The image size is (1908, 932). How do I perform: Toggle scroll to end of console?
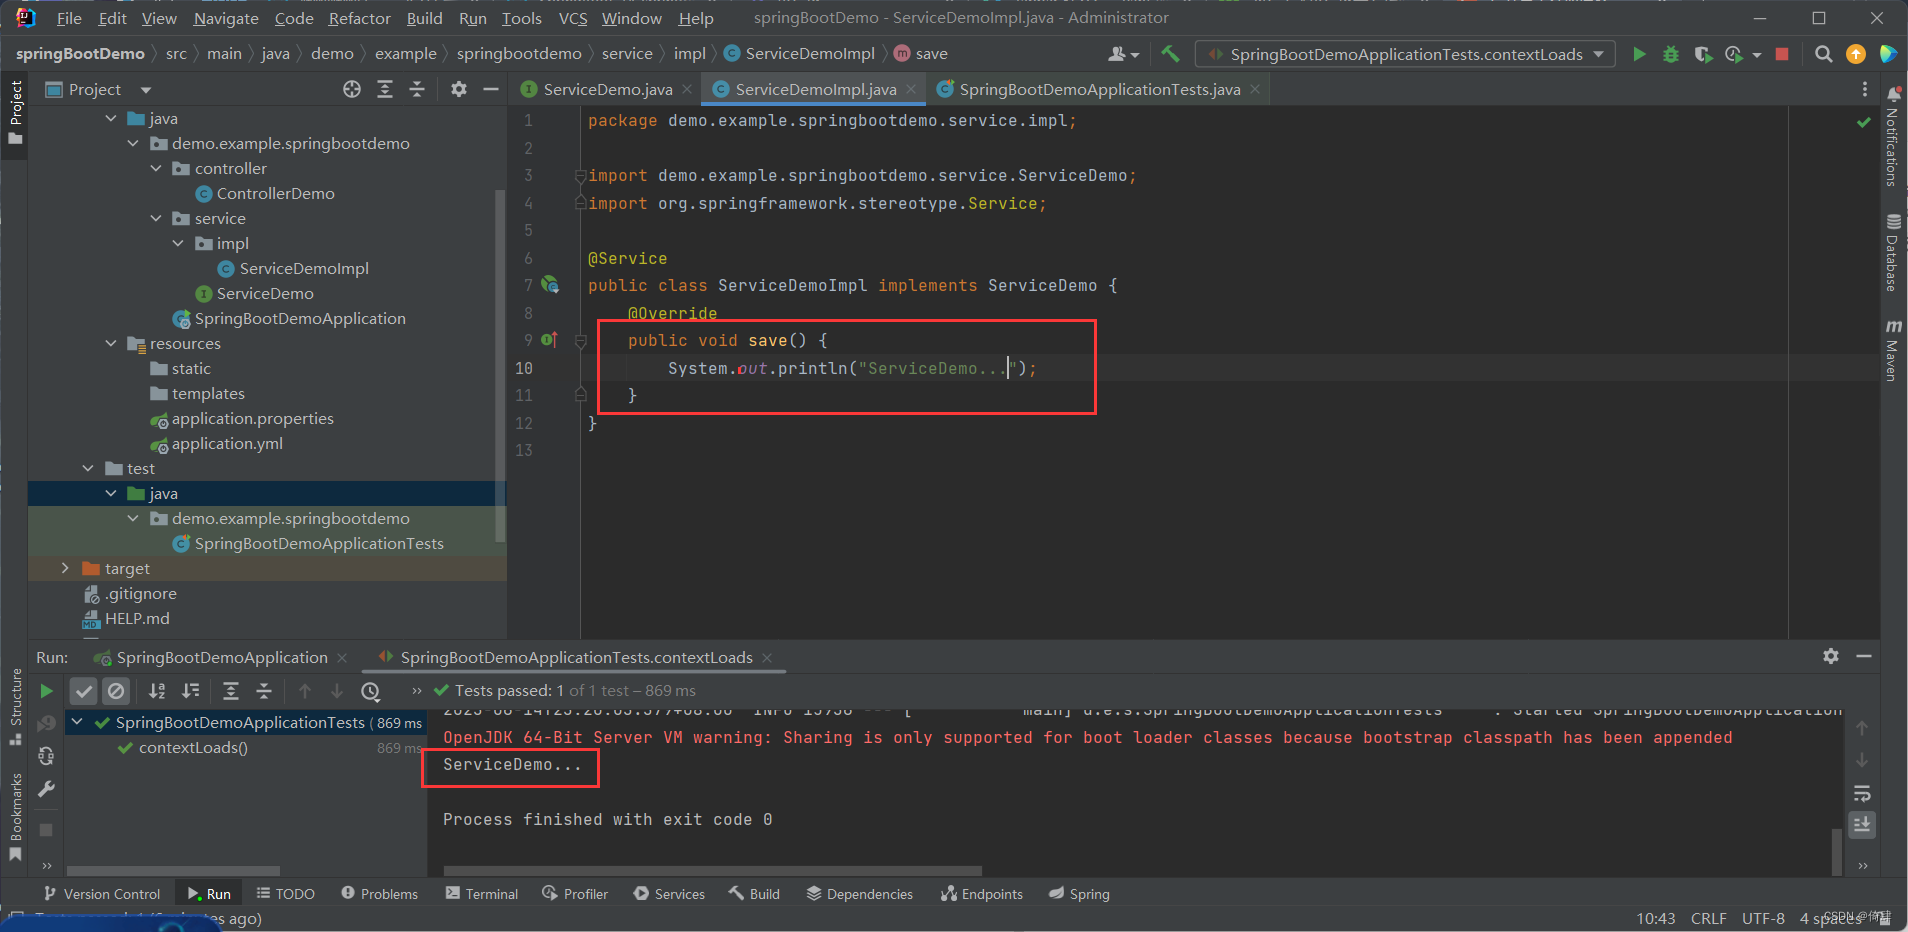pyautogui.click(x=1862, y=825)
